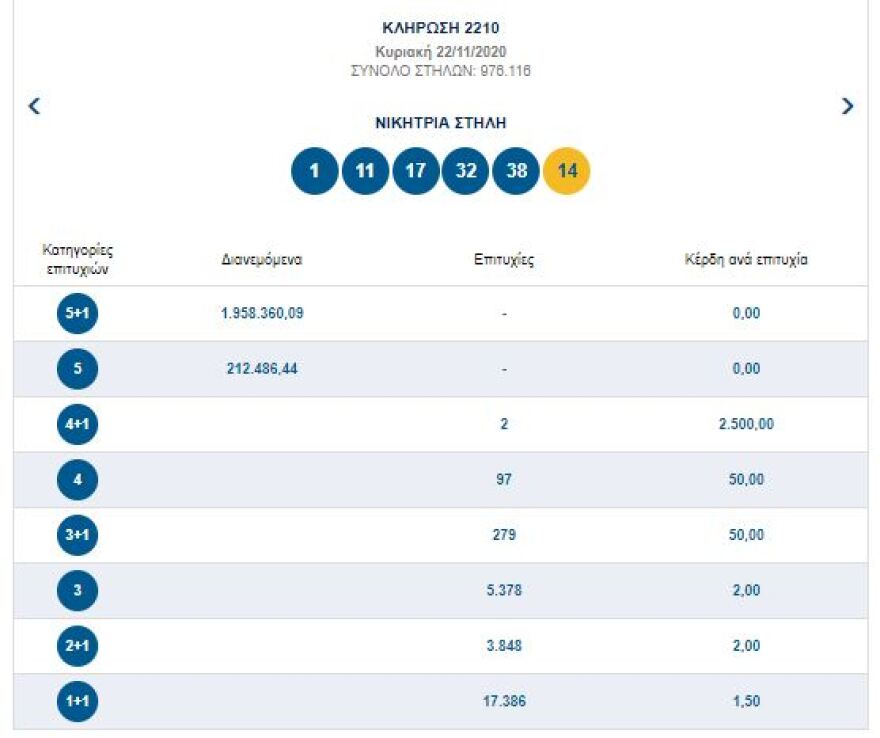Click the winning number 32 ball

pyautogui.click(x=465, y=170)
